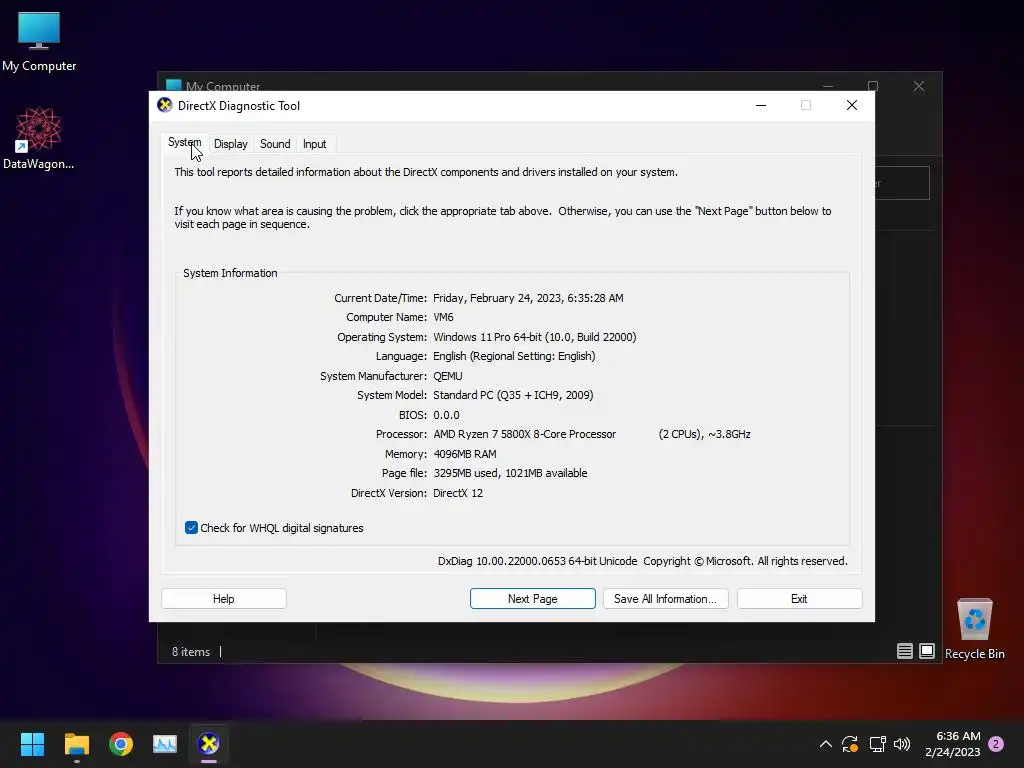Maximize the My Computer background window
Image resolution: width=1024 pixels, height=768 pixels.
pos(873,86)
